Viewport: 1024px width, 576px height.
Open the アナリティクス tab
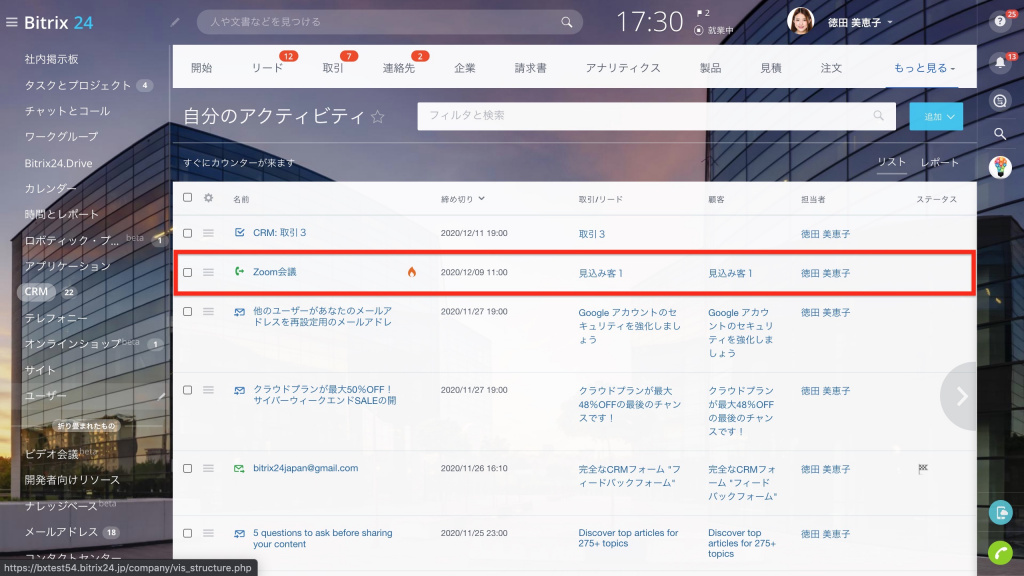623,68
